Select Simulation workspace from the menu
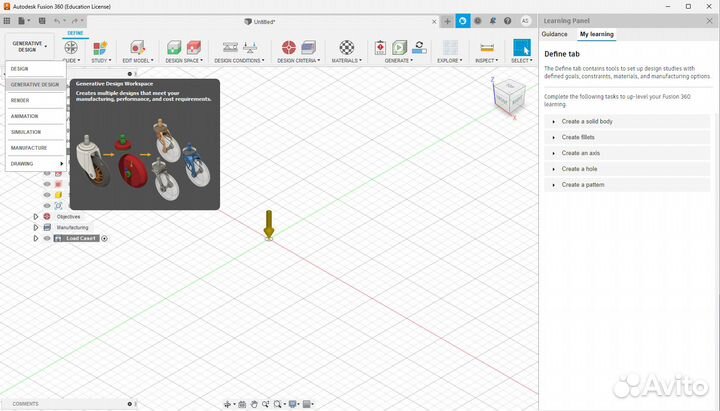 pyautogui.click(x=35, y=132)
